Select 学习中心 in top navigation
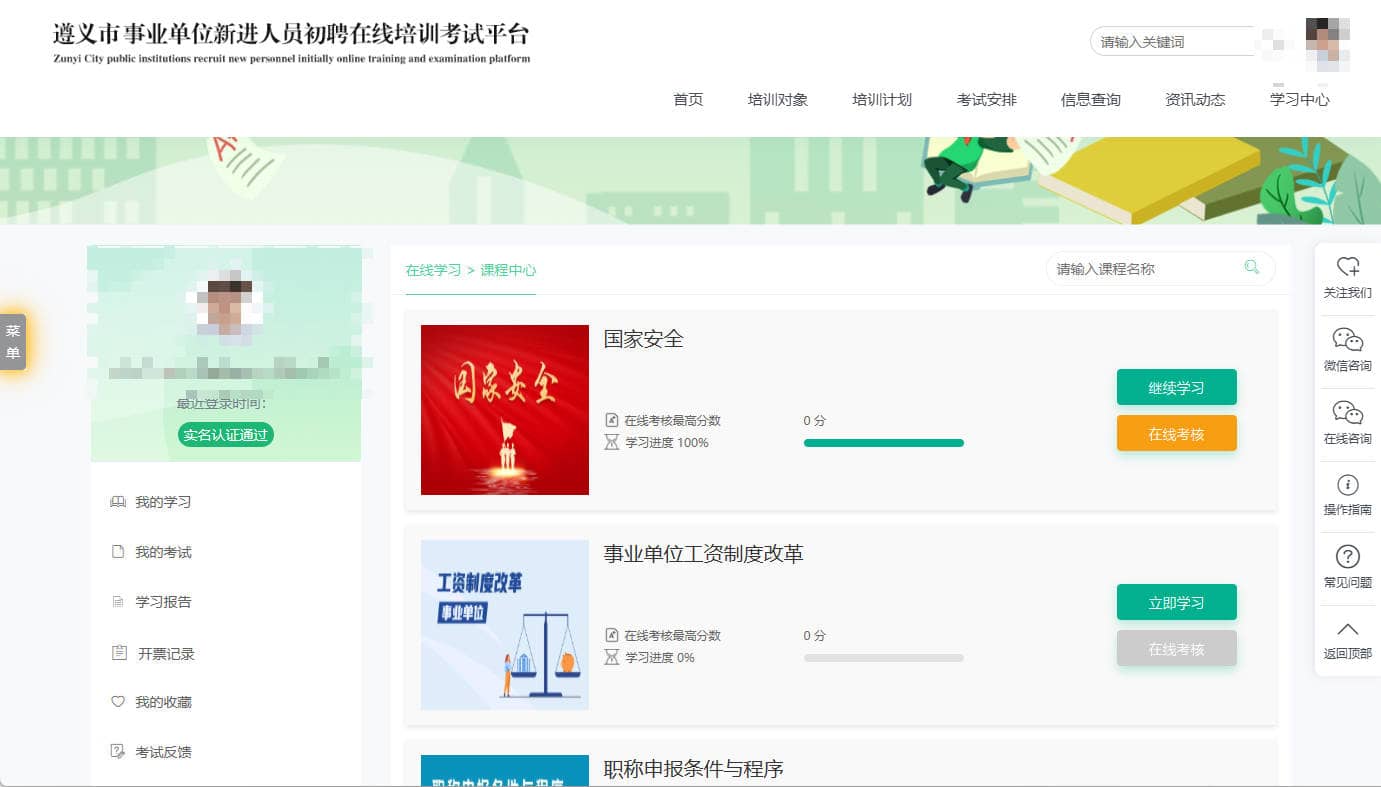The image size is (1381, 787). [1299, 100]
